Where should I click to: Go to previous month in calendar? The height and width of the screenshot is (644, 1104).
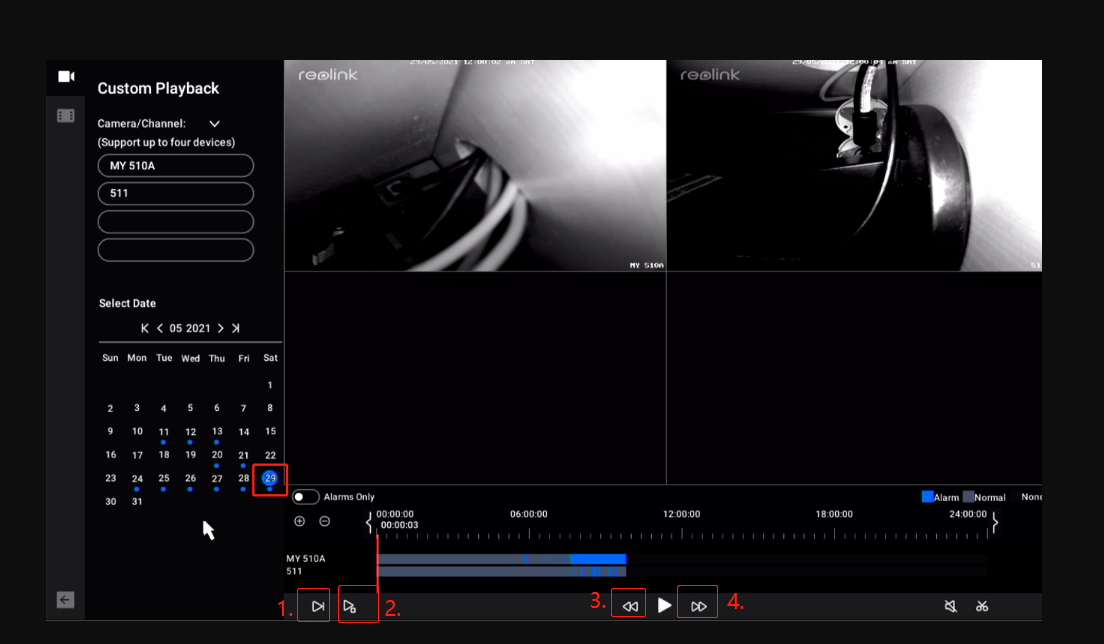coord(160,328)
